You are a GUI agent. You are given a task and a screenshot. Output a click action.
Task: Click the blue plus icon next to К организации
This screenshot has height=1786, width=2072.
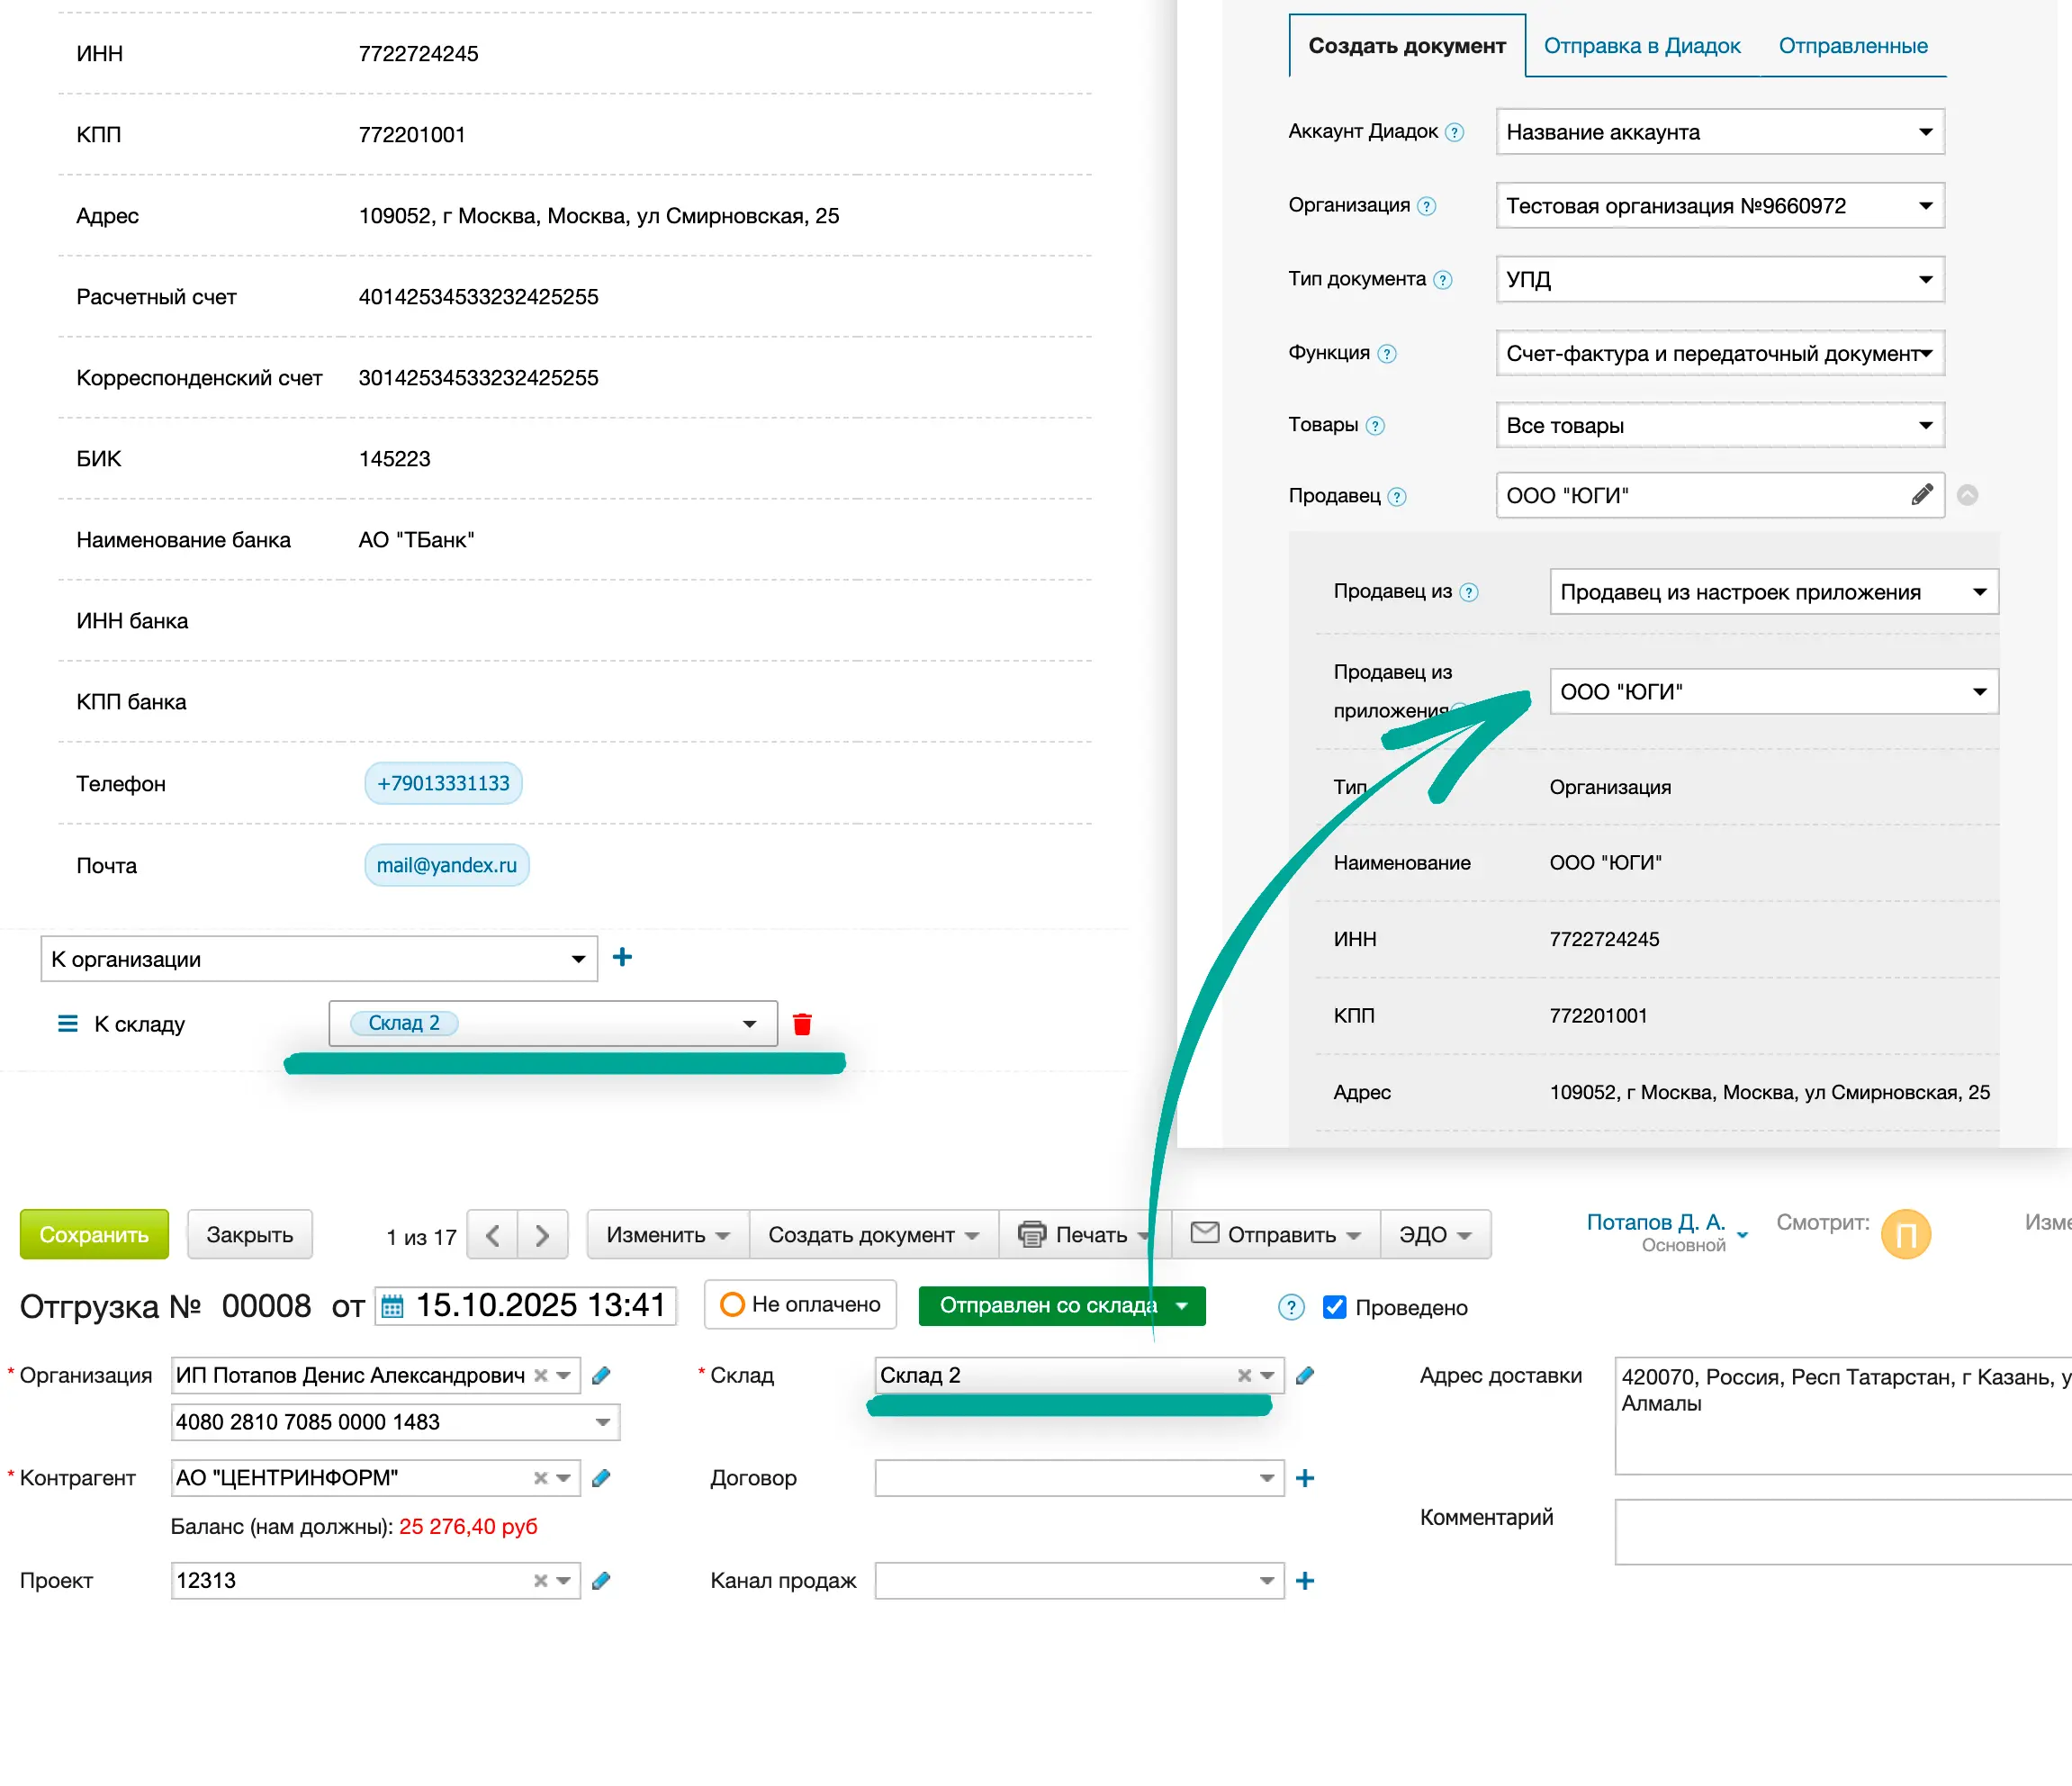pyautogui.click(x=622, y=957)
